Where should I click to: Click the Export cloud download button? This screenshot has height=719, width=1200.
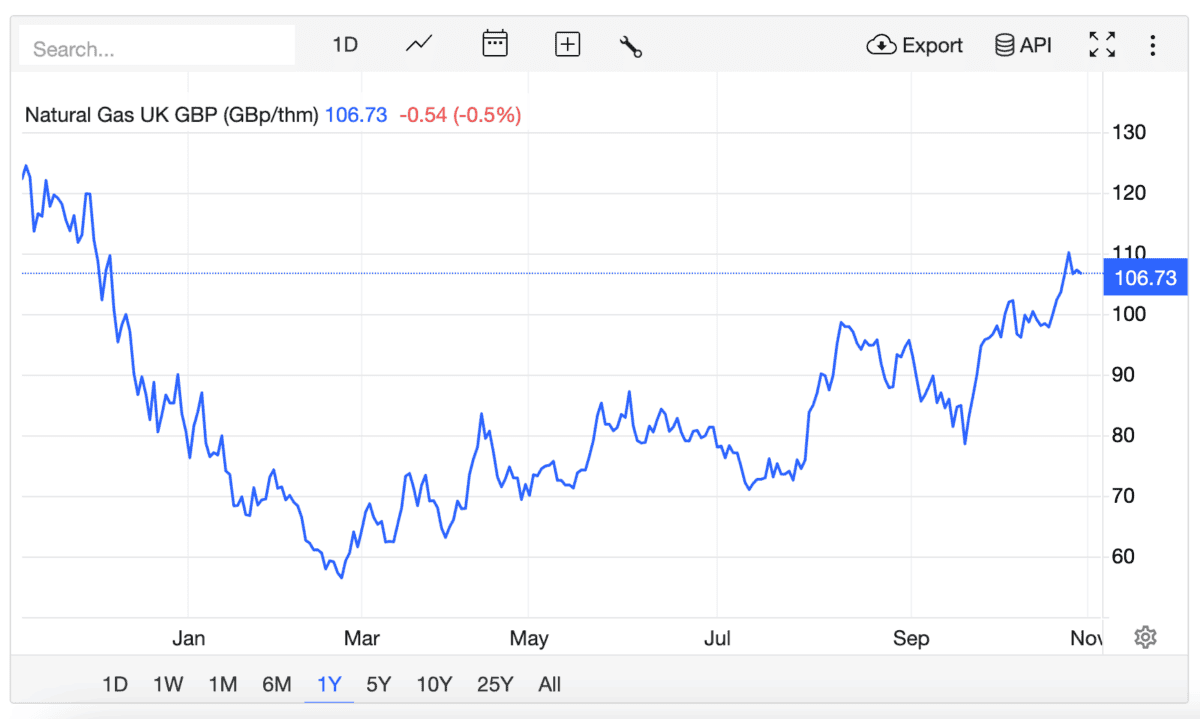point(915,45)
